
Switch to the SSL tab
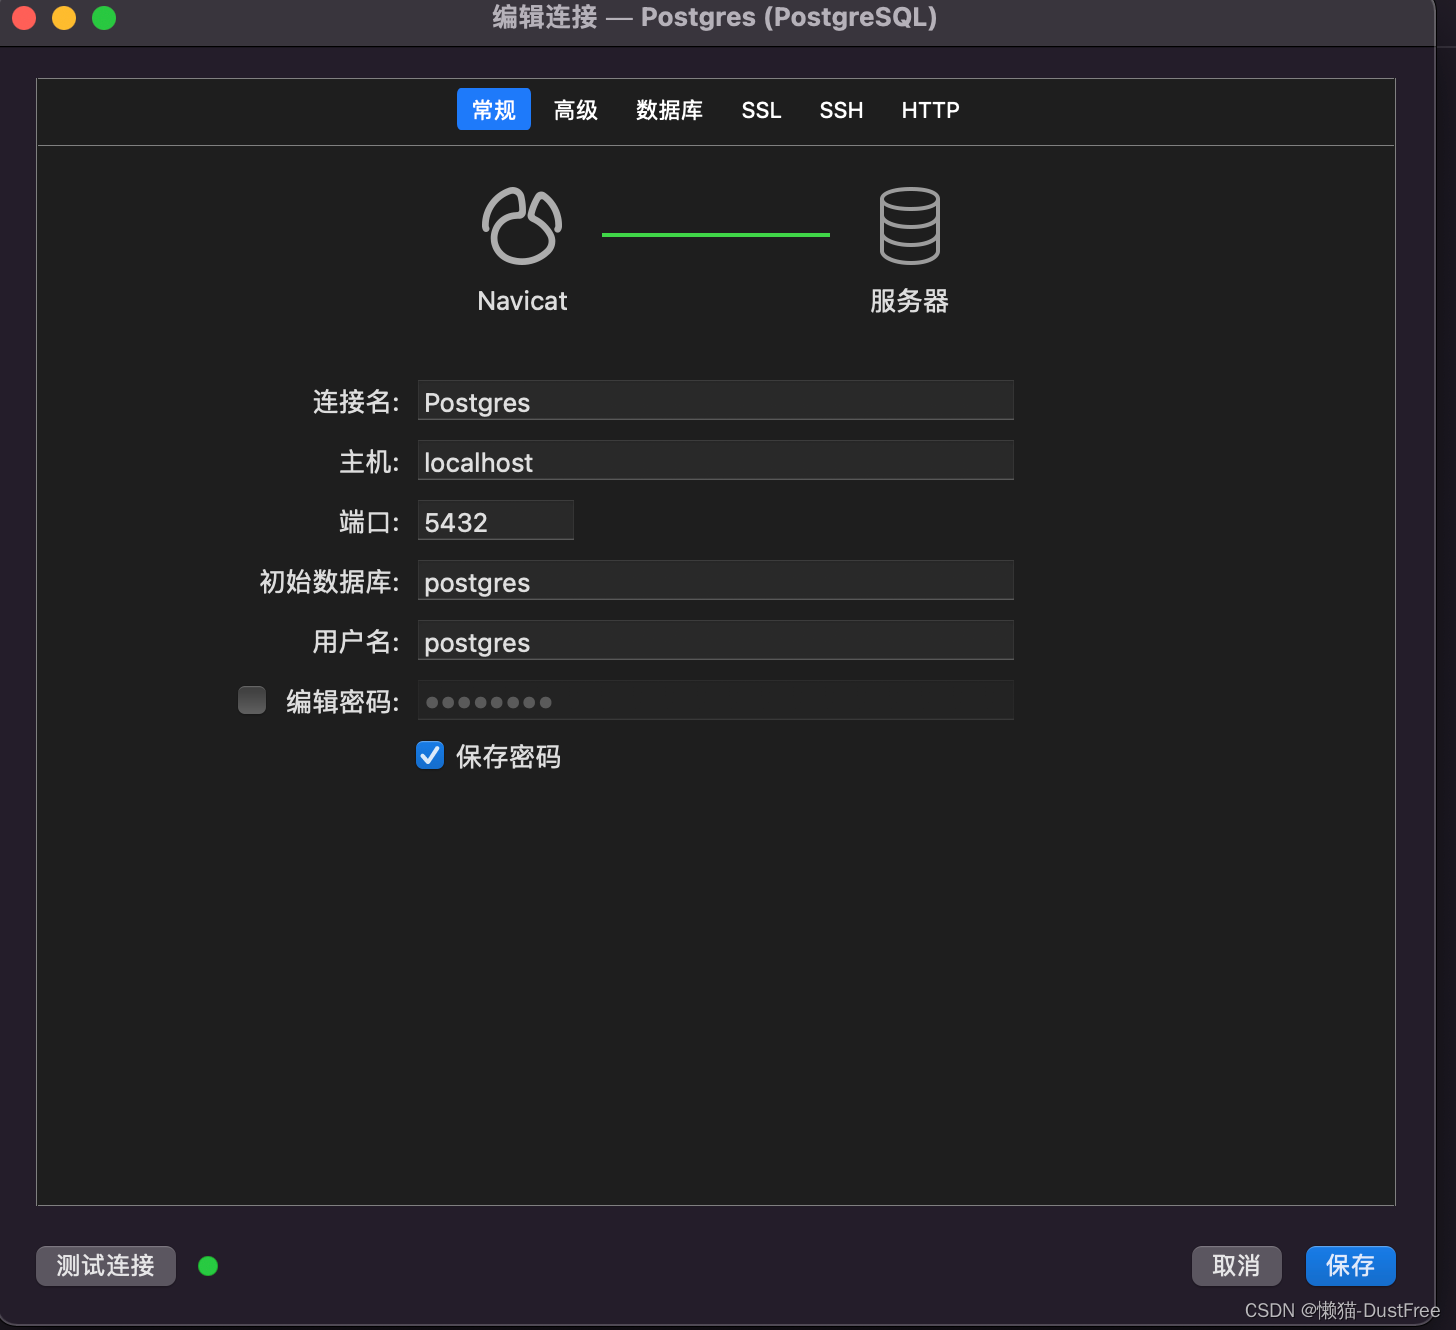(x=761, y=110)
